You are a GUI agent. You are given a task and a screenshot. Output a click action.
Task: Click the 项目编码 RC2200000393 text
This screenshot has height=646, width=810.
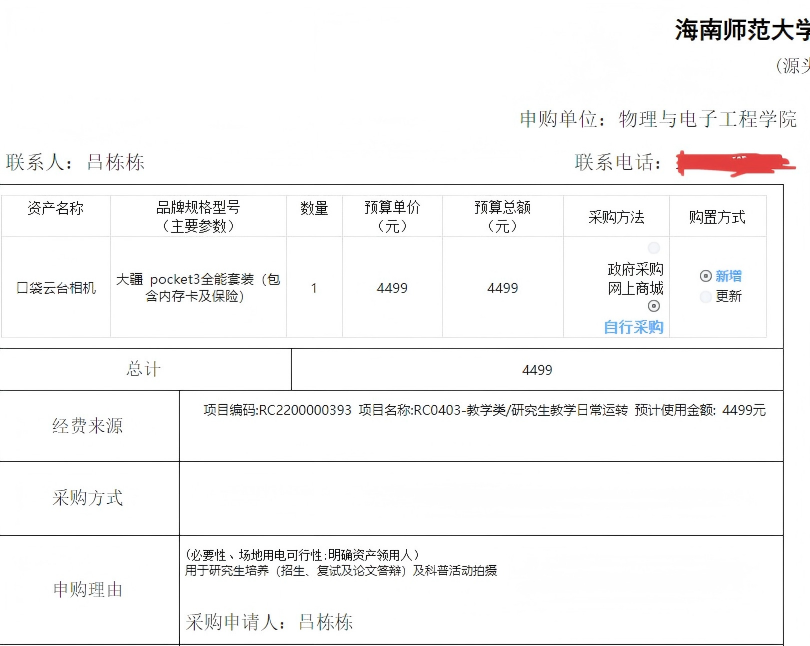[278, 410]
